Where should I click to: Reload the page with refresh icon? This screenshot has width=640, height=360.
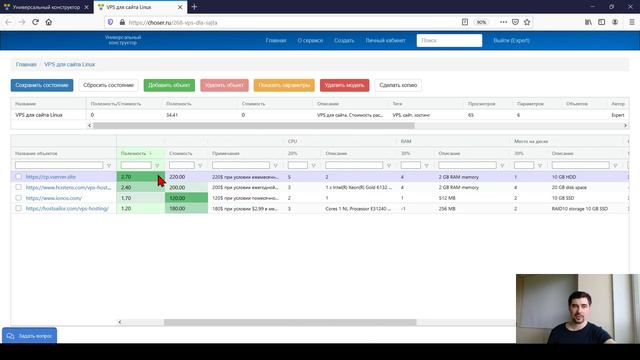coord(35,22)
